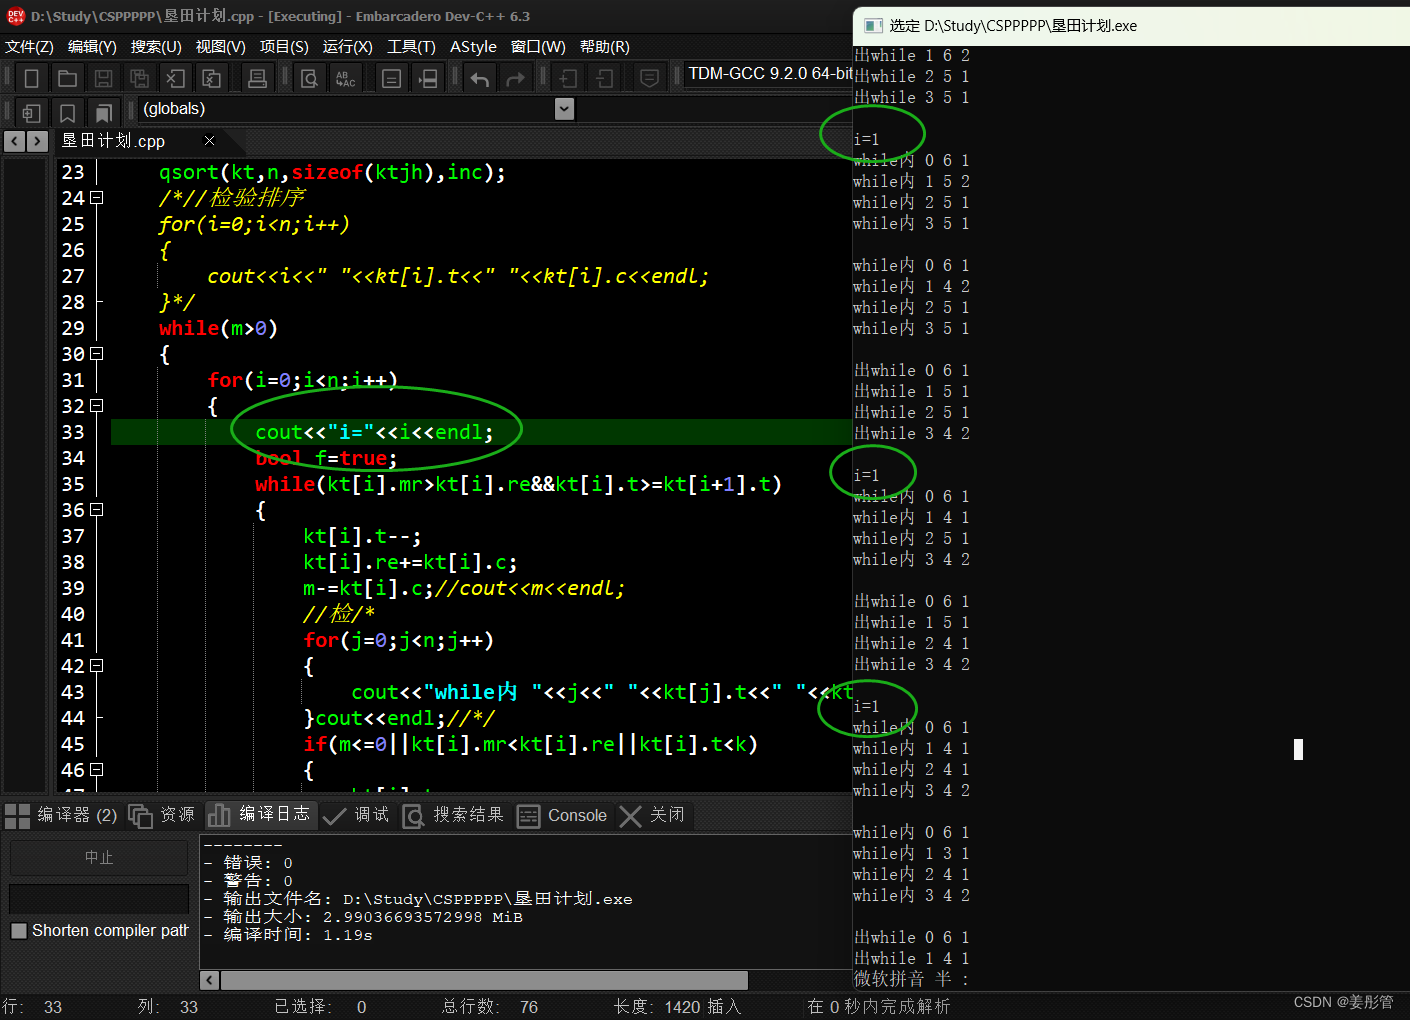Click the Indent toolbar icon
The height and width of the screenshot is (1020, 1410).
[567, 78]
